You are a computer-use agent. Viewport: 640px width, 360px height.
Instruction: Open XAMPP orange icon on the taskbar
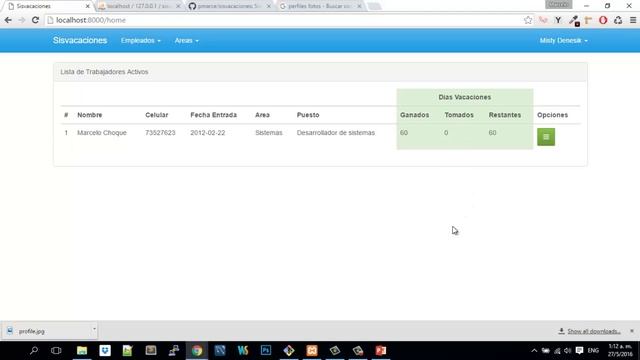(312, 351)
